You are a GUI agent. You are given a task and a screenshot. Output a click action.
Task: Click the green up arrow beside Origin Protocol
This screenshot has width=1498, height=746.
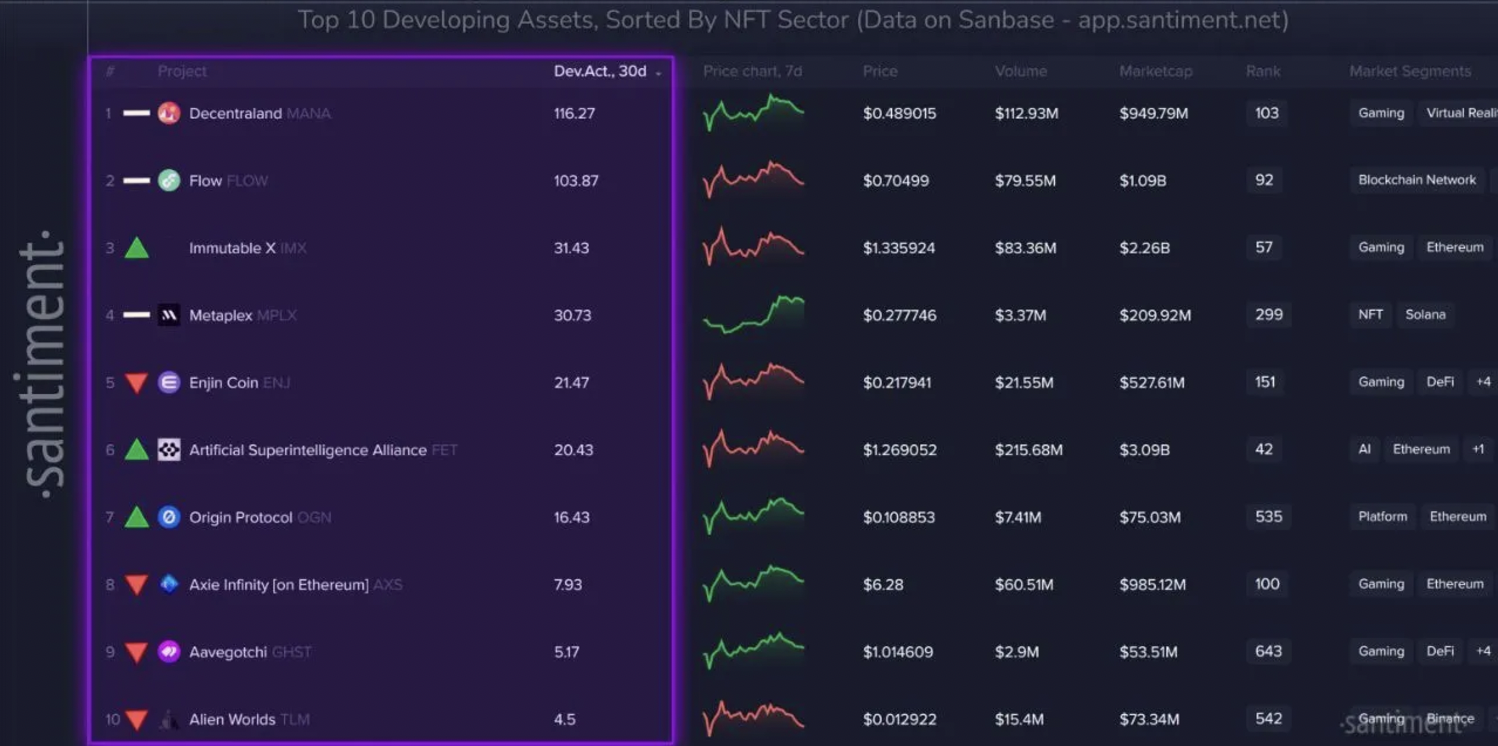click(x=137, y=517)
